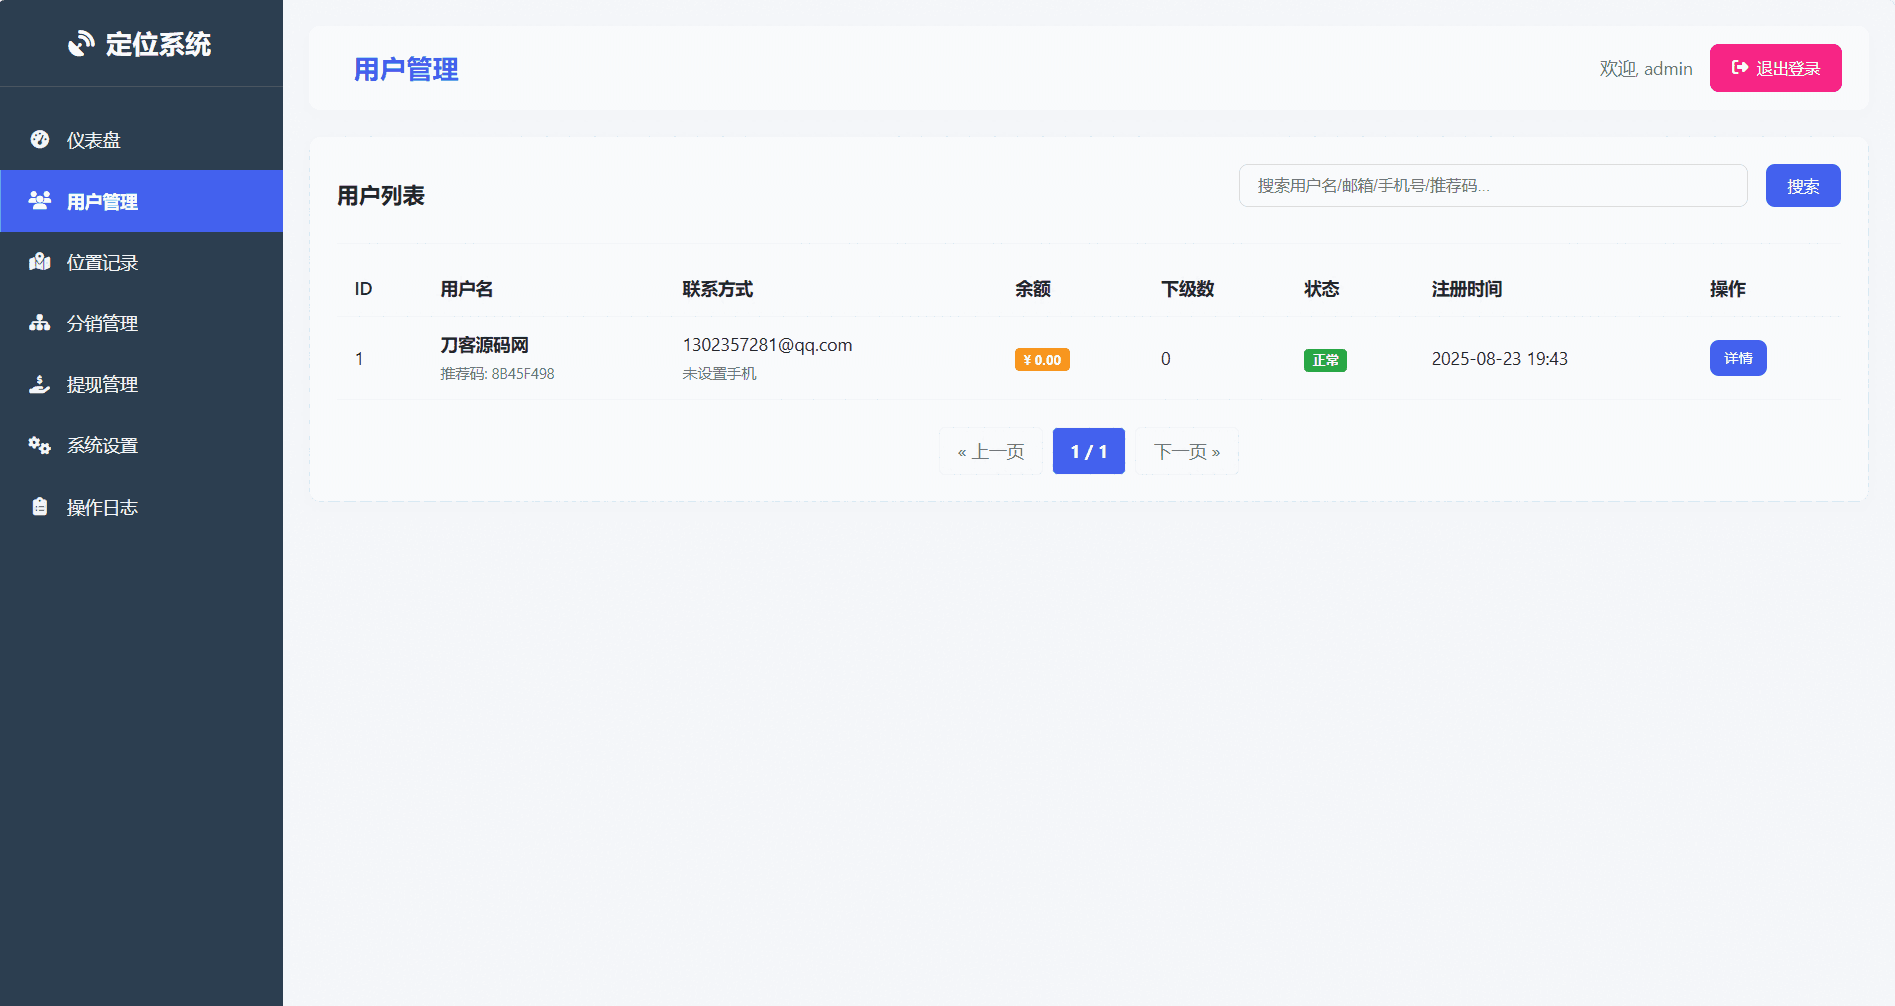View 详情 for user 刀客源码网
The height and width of the screenshot is (1006, 1895).
click(1737, 358)
